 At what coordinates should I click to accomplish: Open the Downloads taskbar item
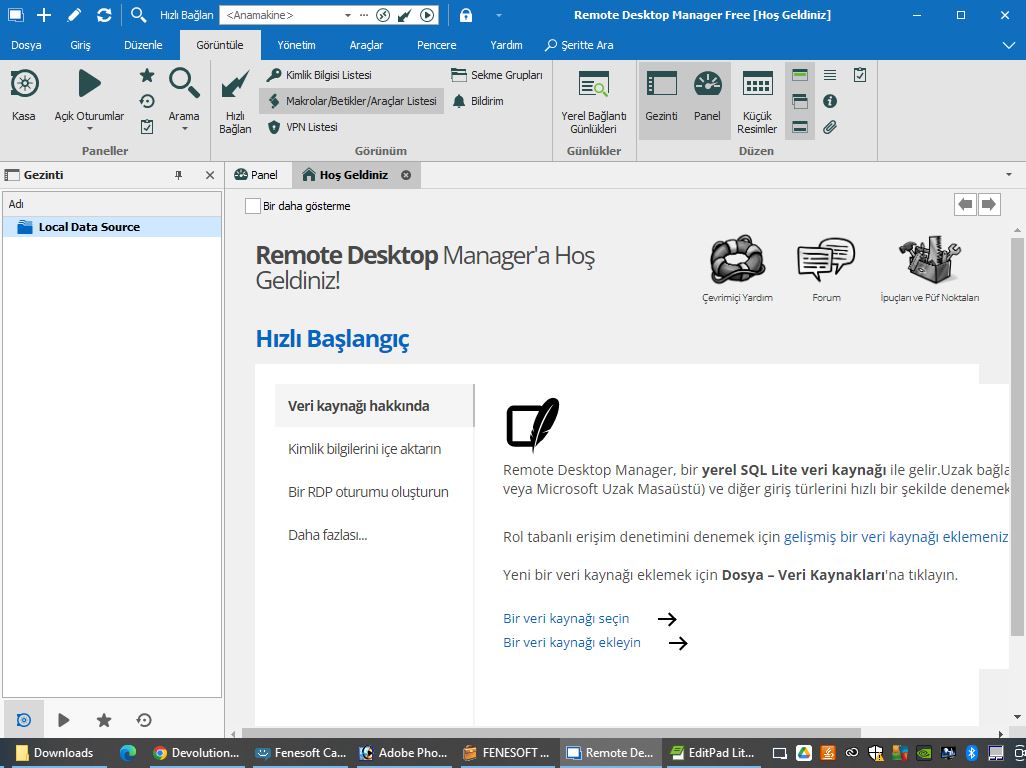54,753
